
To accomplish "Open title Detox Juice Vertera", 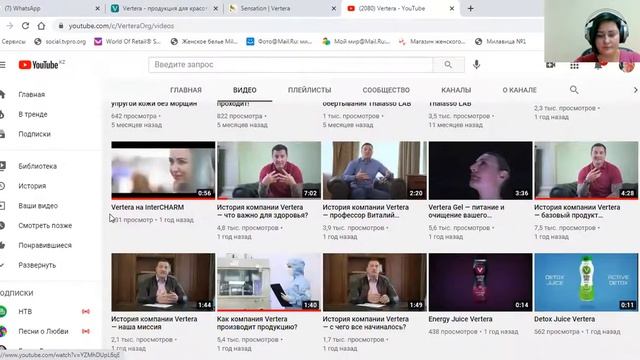I will pyautogui.click(x=564, y=319).
